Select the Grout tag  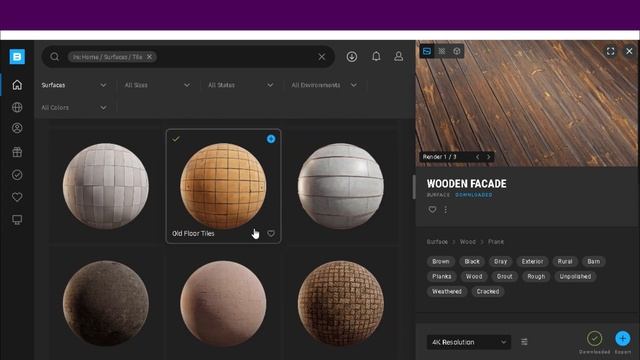coord(504,276)
